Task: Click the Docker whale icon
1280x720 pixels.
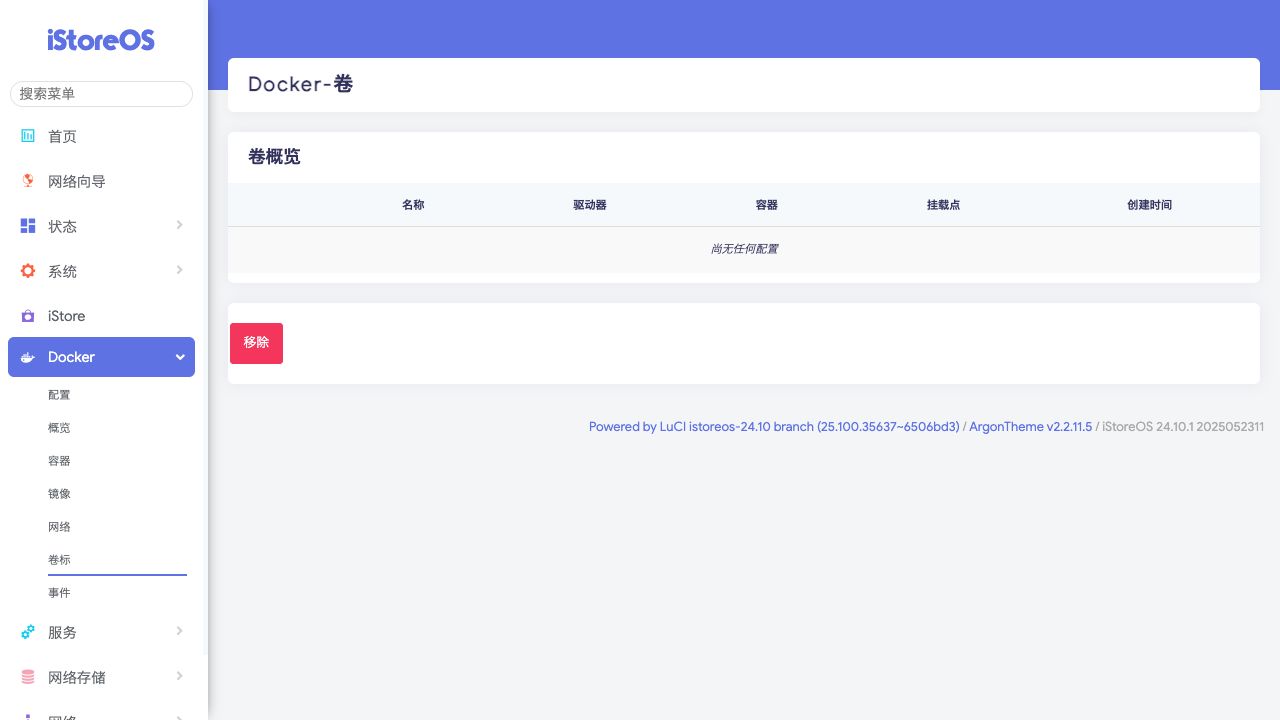Action: coord(28,357)
